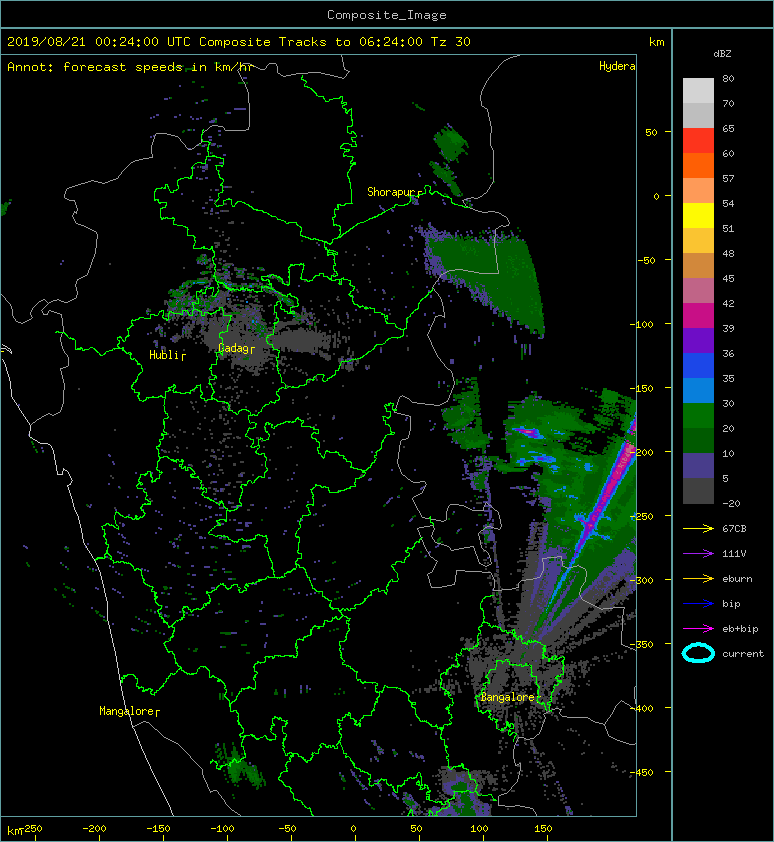Select the red 60–65 dBZ color swatch

click(698, 140)
